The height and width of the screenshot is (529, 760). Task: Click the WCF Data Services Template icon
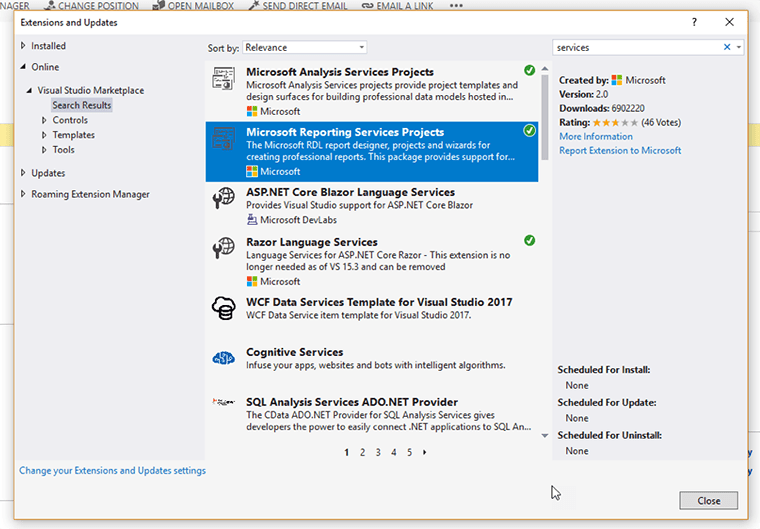tap(224, 309)
